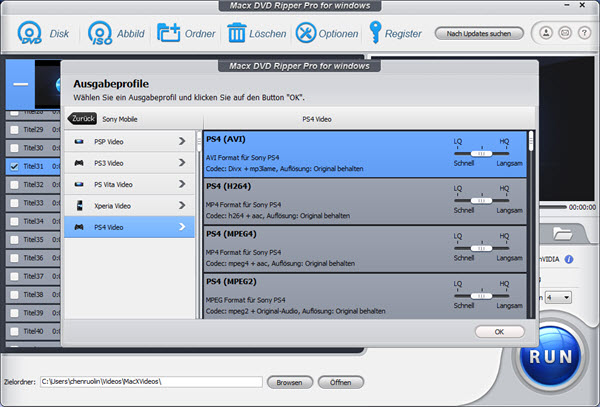The width and height of the screenshot is (600, 407).
Task: Select the Titel39 row
Action: (x=33, y=313)
